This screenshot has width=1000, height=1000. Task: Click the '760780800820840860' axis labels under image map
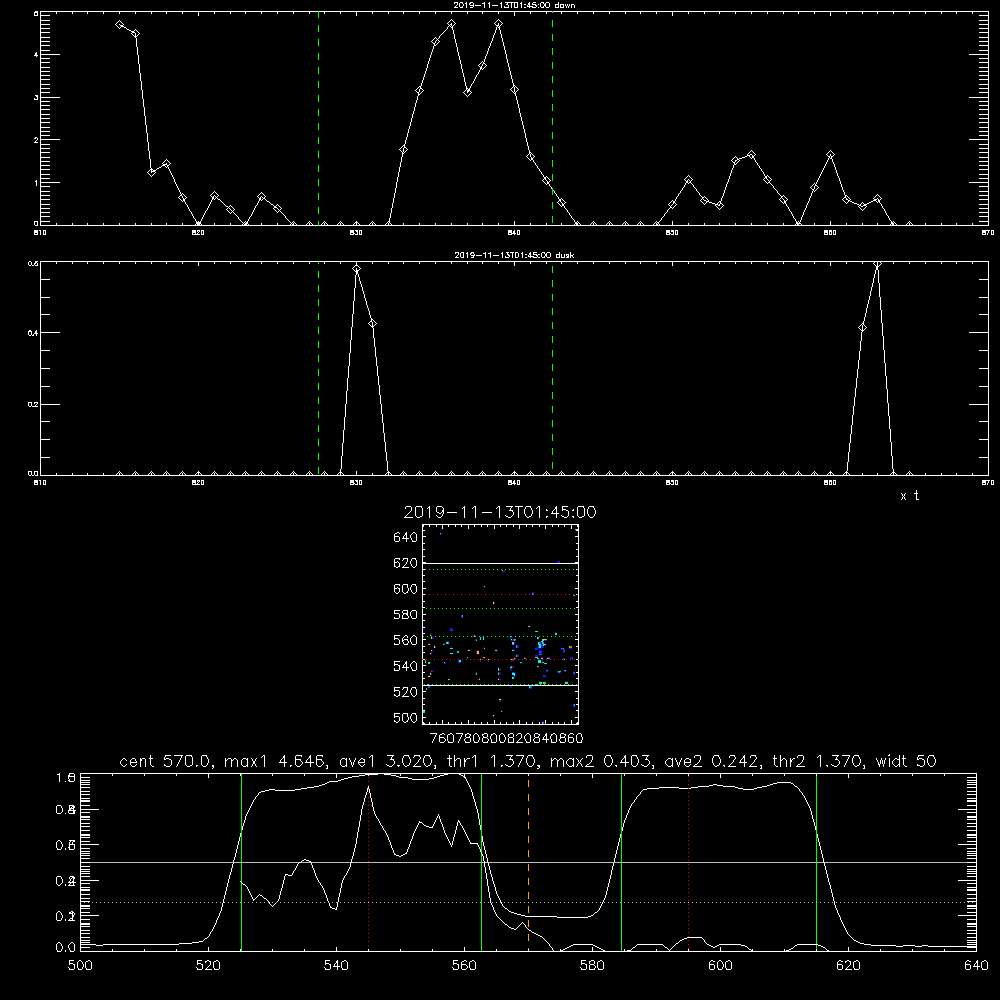[x=506, y=739]
